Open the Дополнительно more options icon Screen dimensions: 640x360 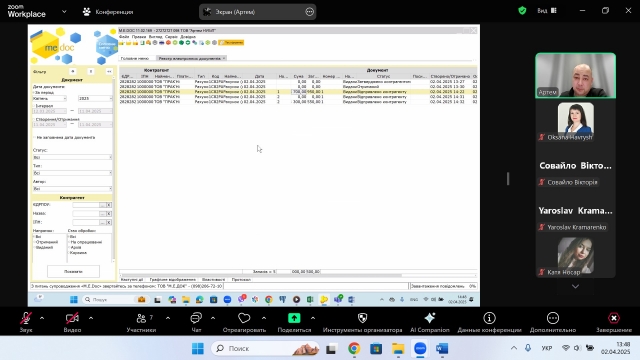point(553,318)
